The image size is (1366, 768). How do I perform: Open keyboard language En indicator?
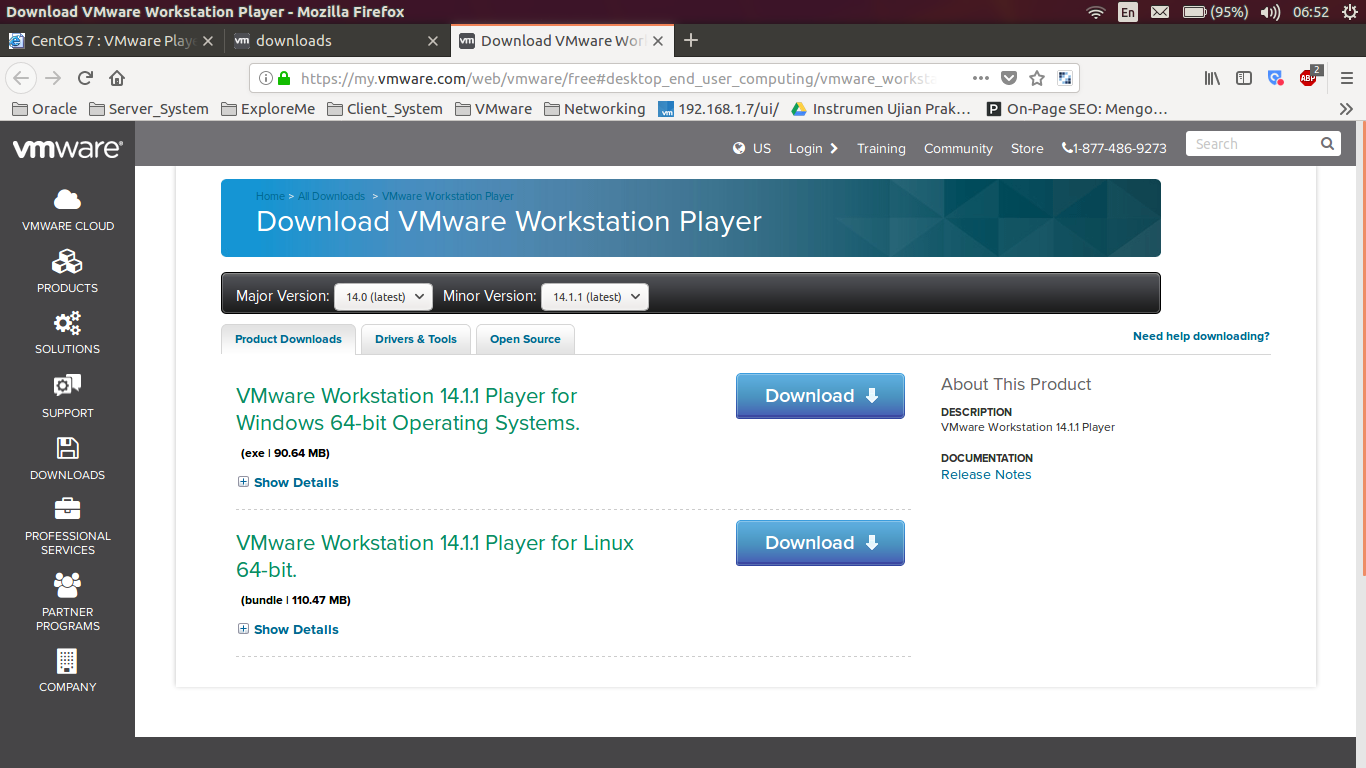click(x=1127, y=12)
